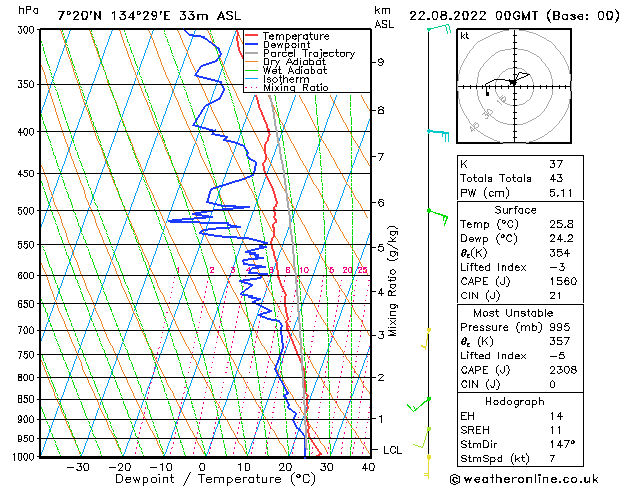Select the 'Wet Adiabat' legend label
Viewport: 629px width, 486px height.
295,71
